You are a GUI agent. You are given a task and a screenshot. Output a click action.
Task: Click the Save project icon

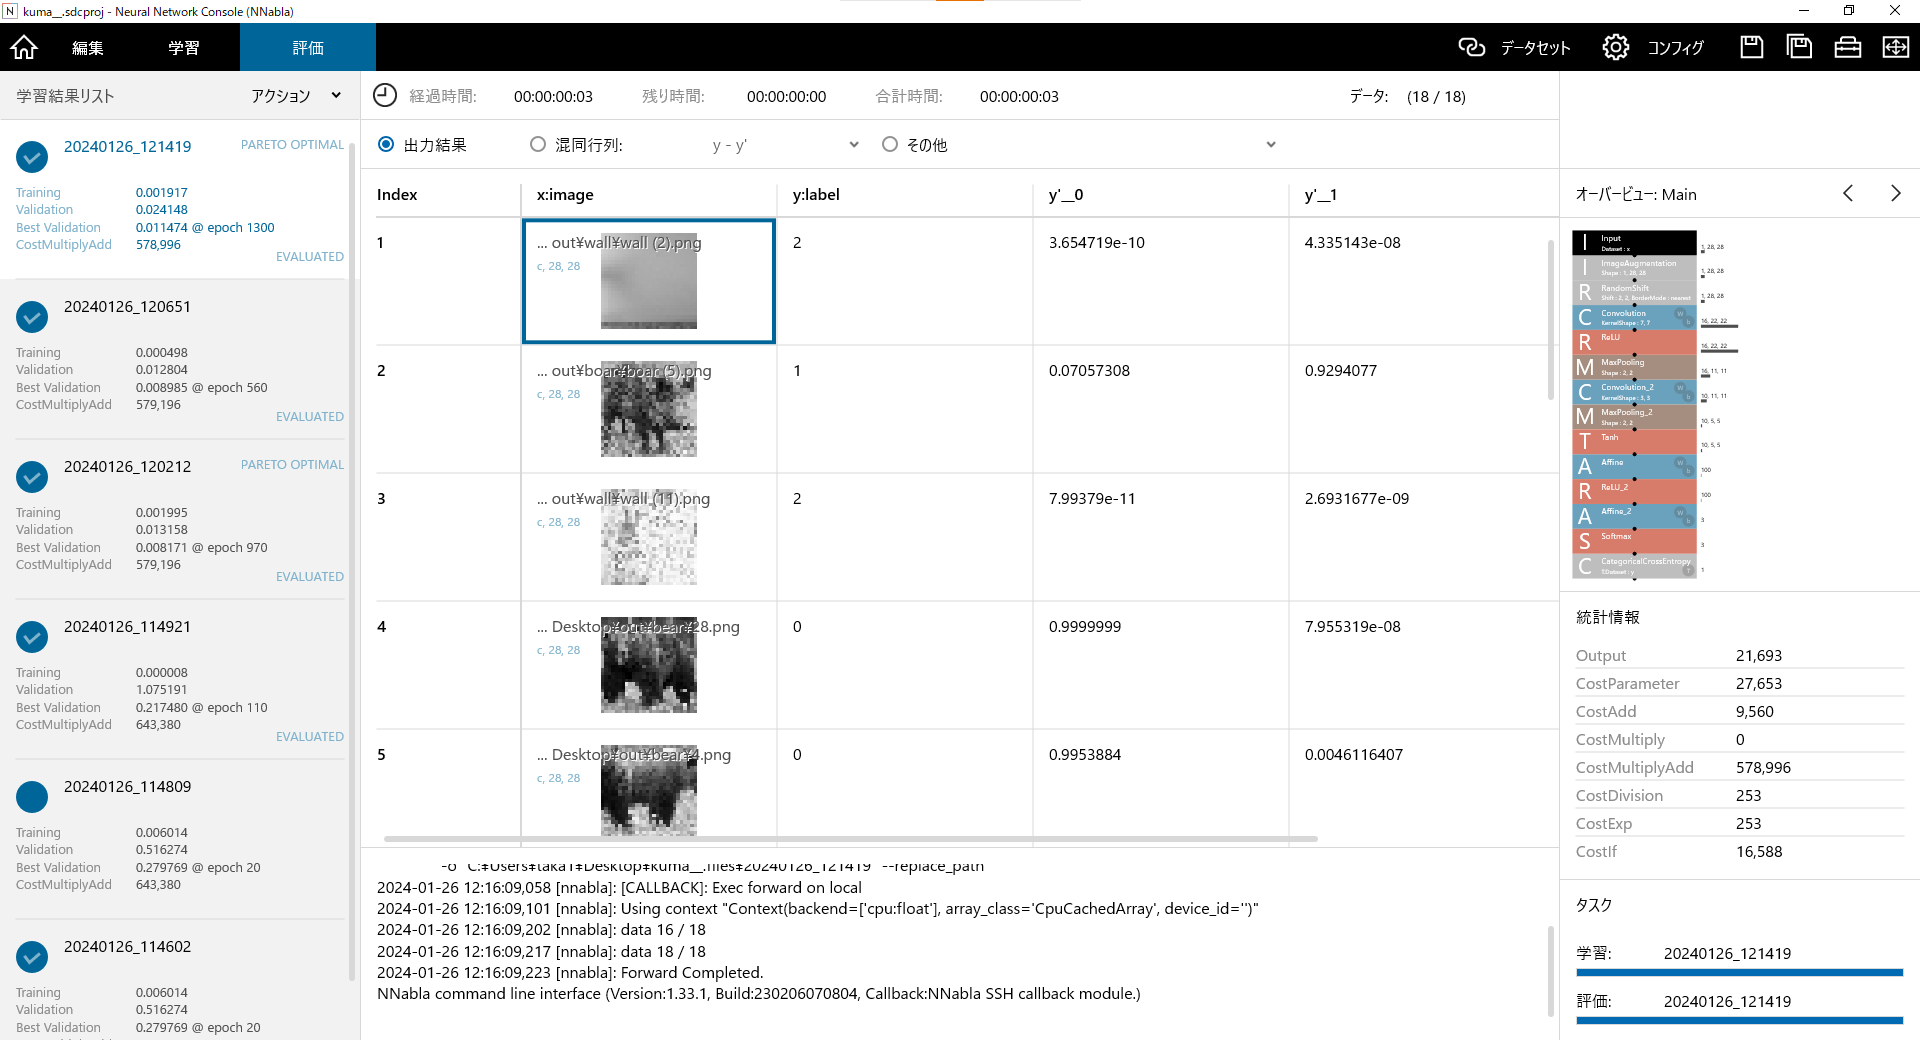point(1751,47)
